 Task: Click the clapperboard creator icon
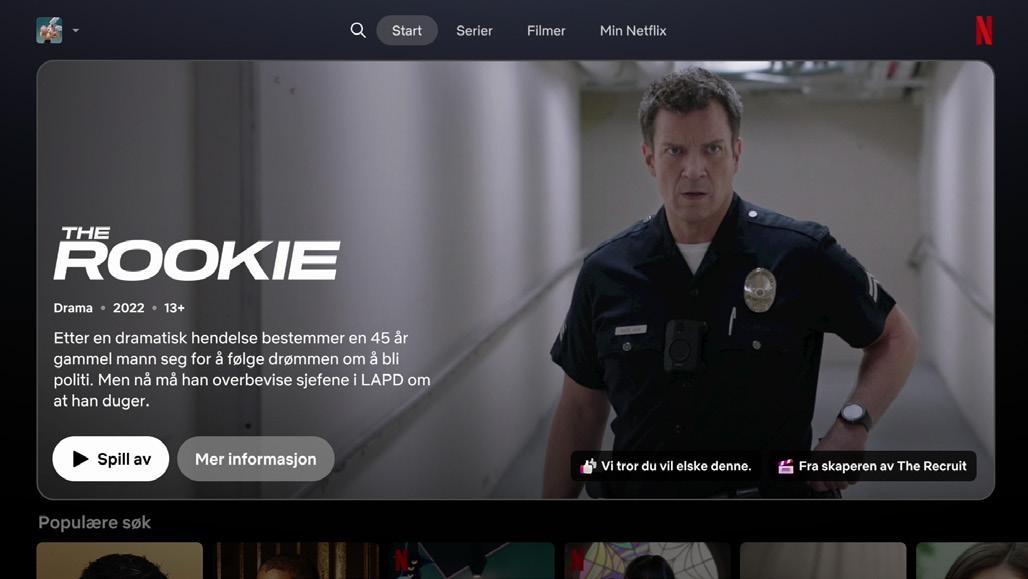click(x=785, y=466)
